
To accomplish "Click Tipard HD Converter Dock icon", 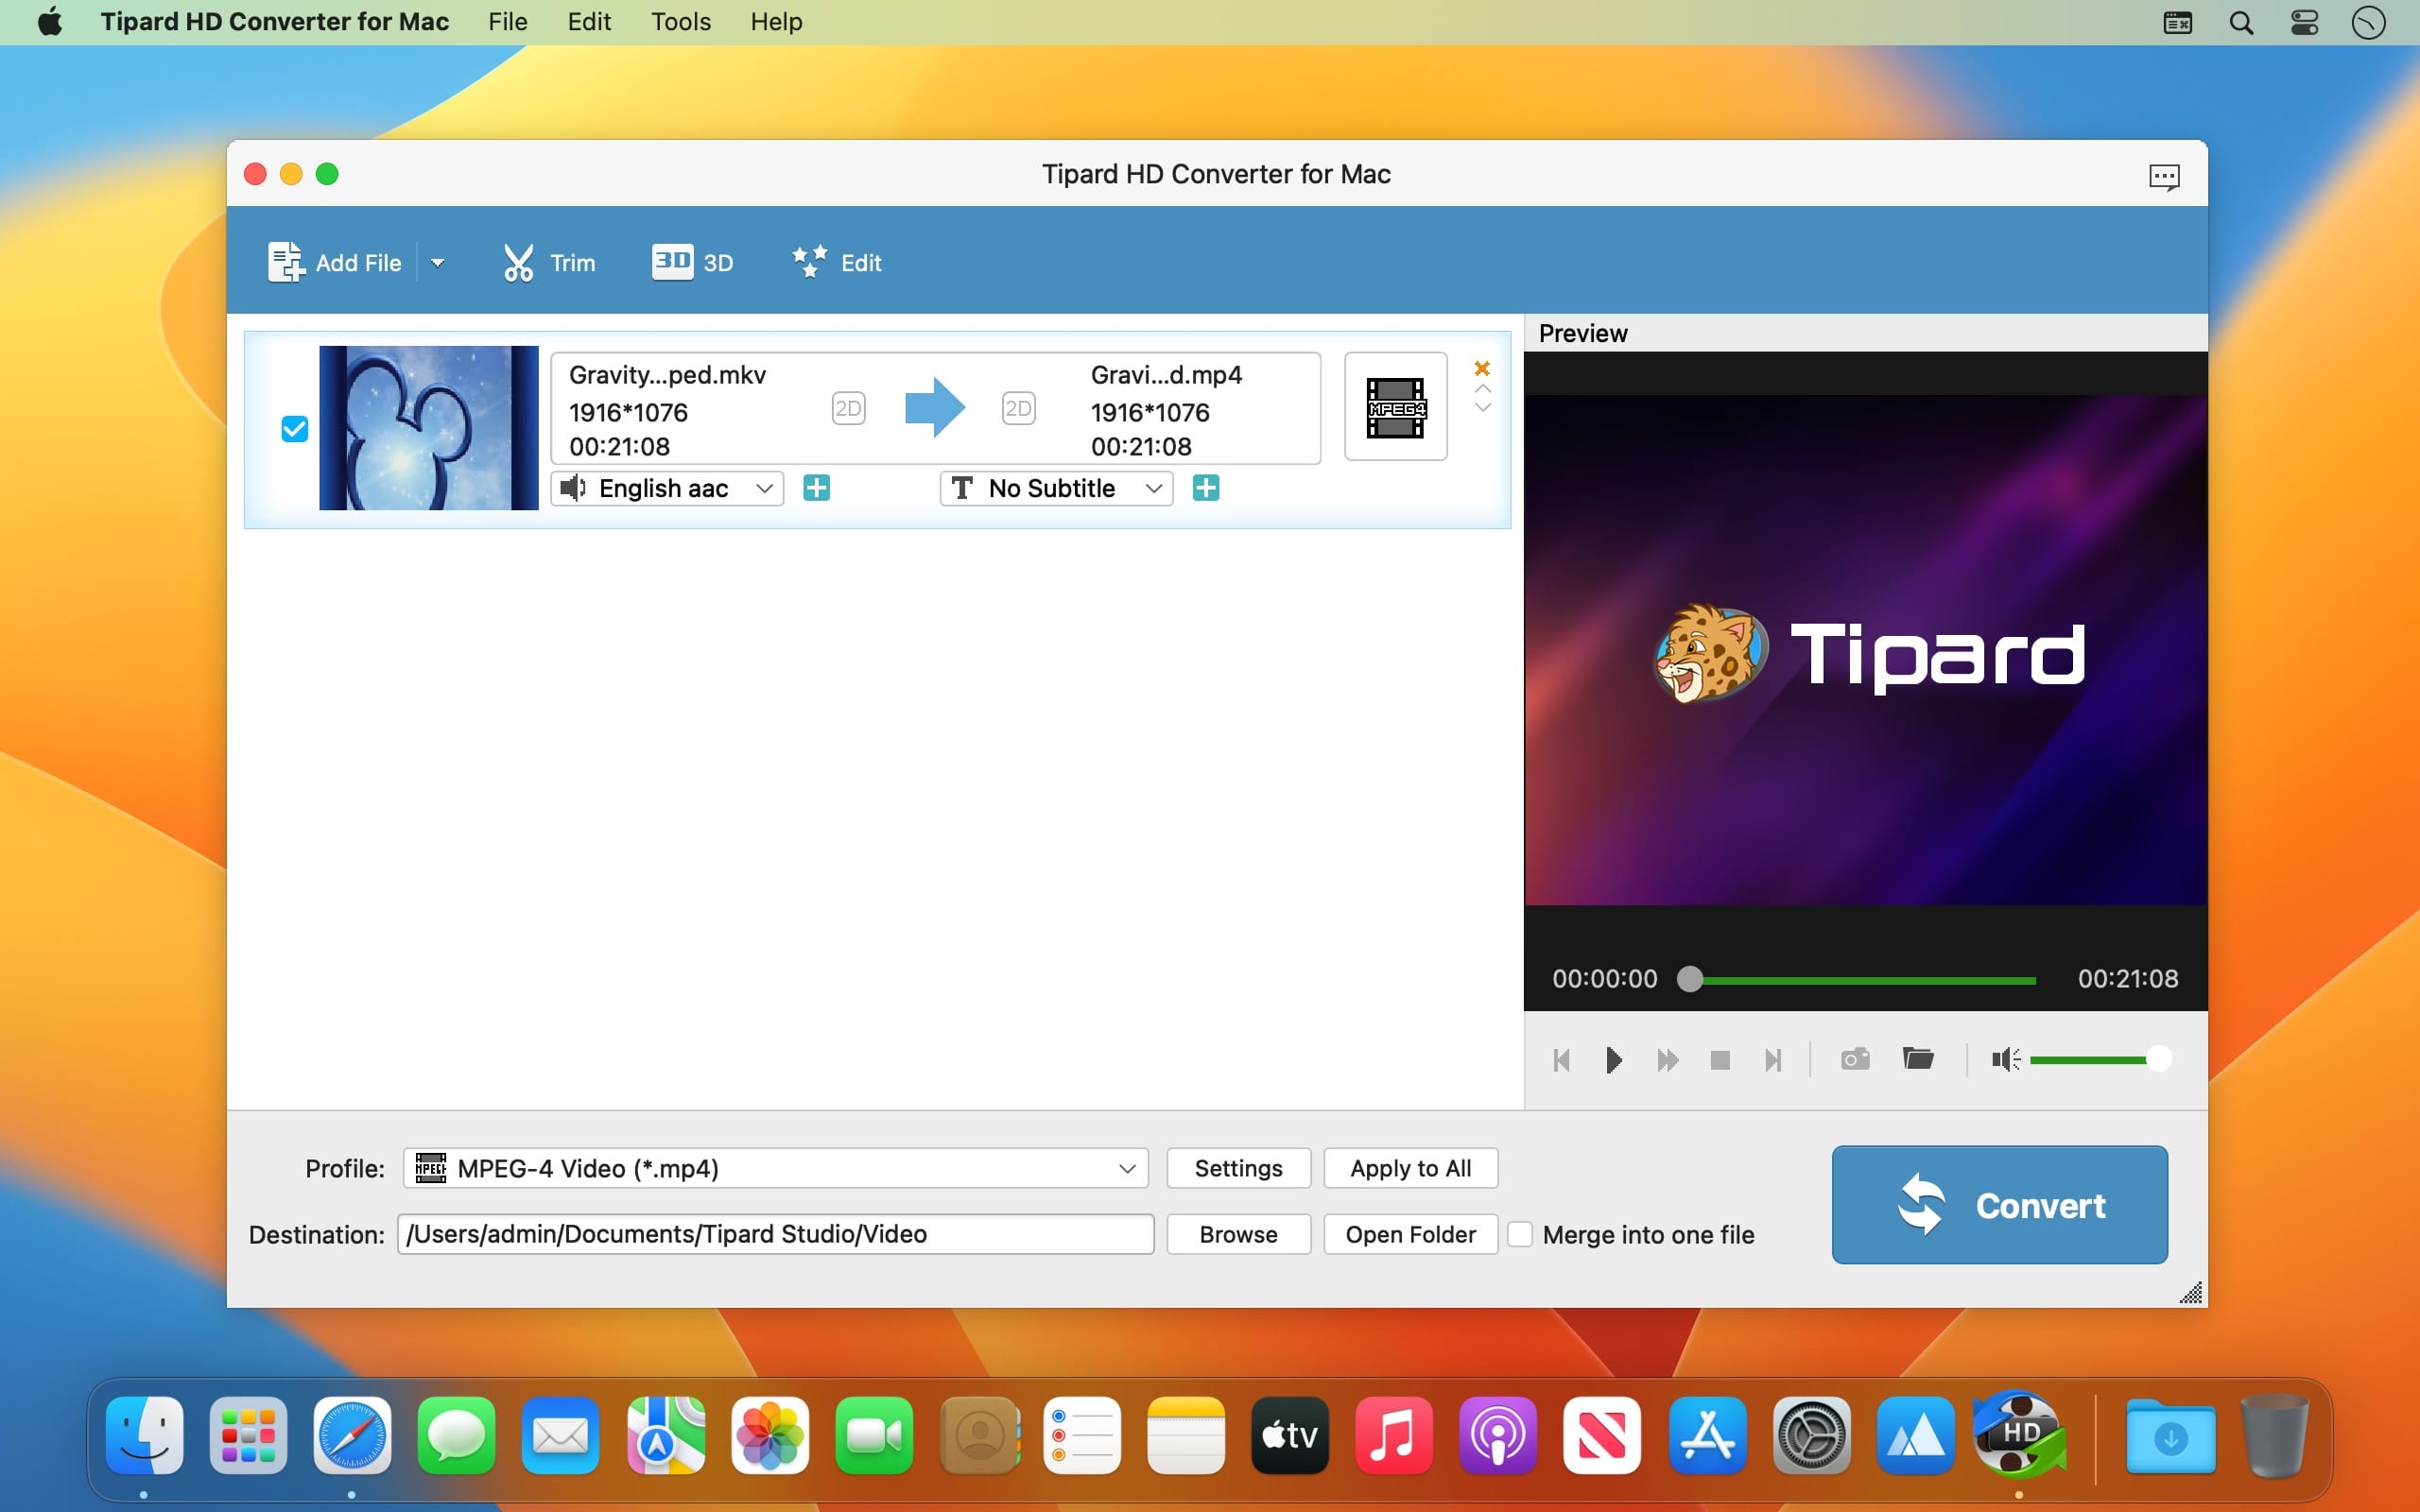I will coord(2019,1434).
